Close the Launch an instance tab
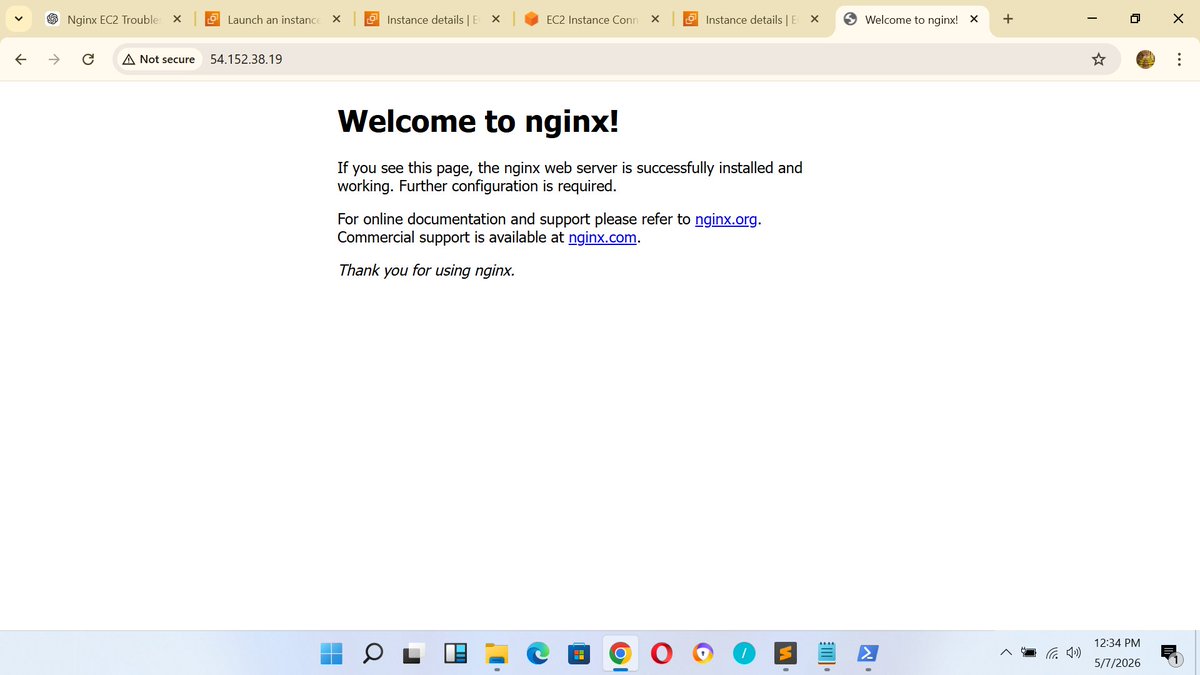 [336, 19]
